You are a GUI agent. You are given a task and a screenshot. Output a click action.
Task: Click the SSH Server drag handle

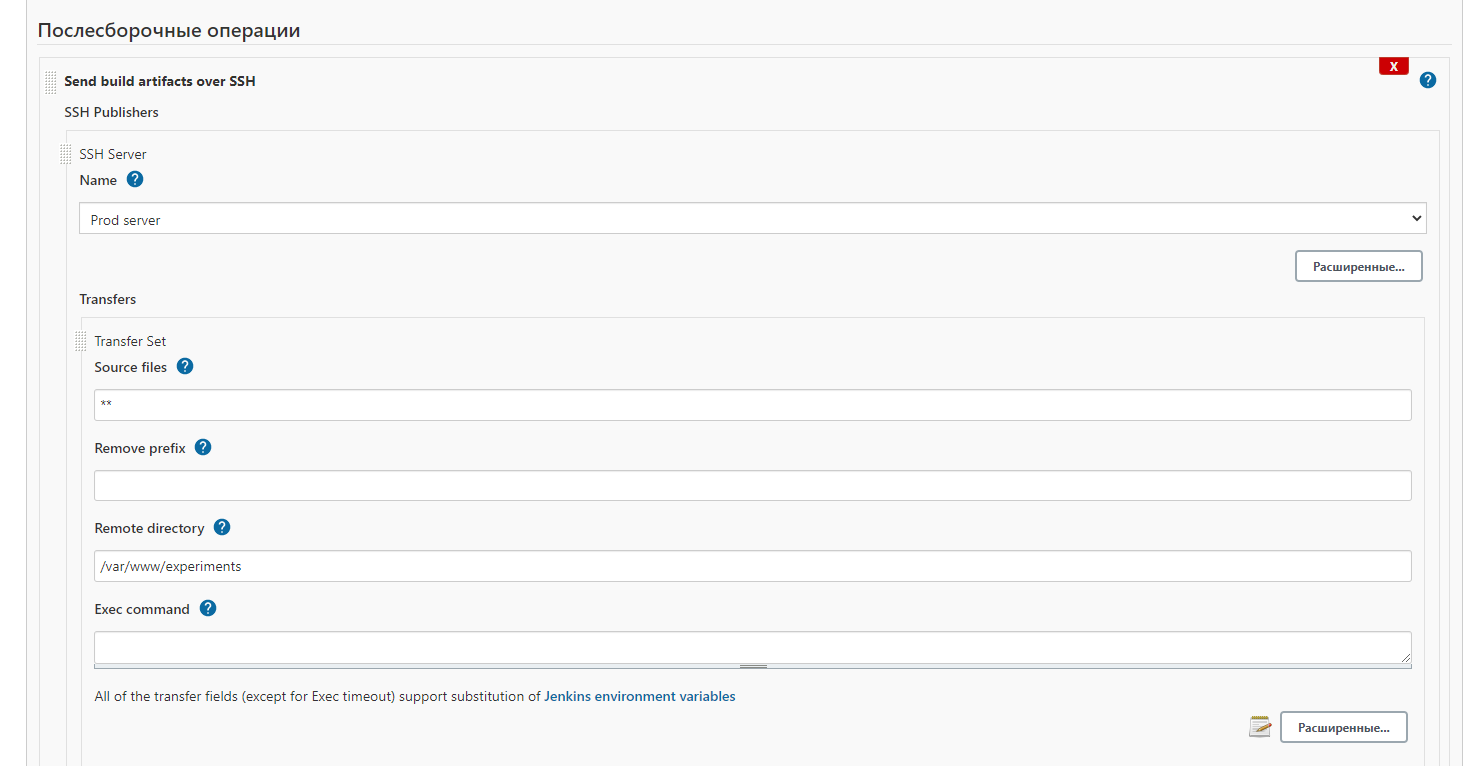pyautogui.click(x=66, y=155)
